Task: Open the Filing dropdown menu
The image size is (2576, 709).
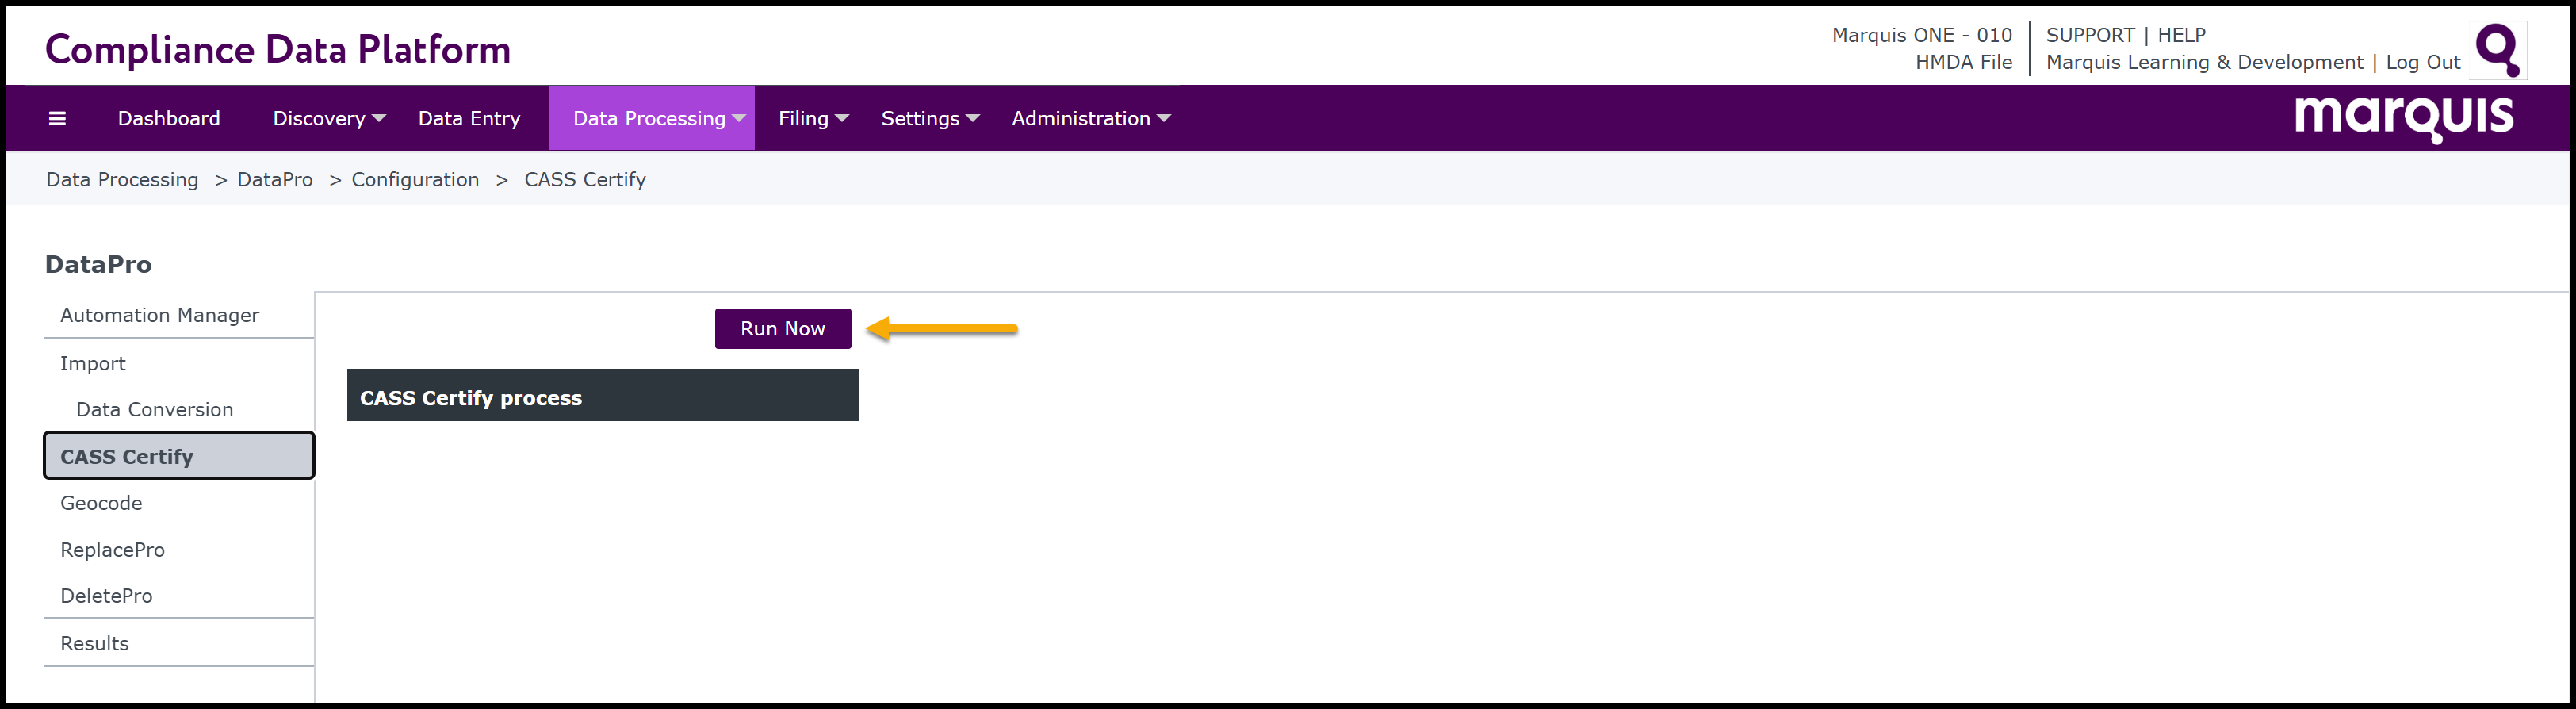Action: click(x=813, y=119)
